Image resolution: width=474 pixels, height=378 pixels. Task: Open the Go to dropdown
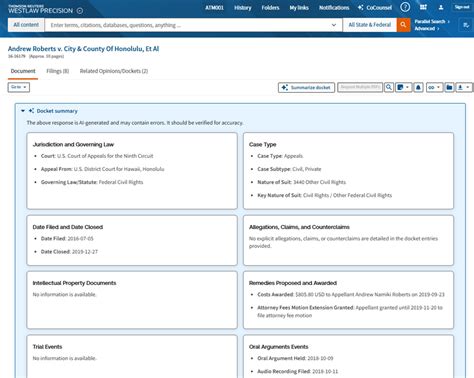(19, 87)
